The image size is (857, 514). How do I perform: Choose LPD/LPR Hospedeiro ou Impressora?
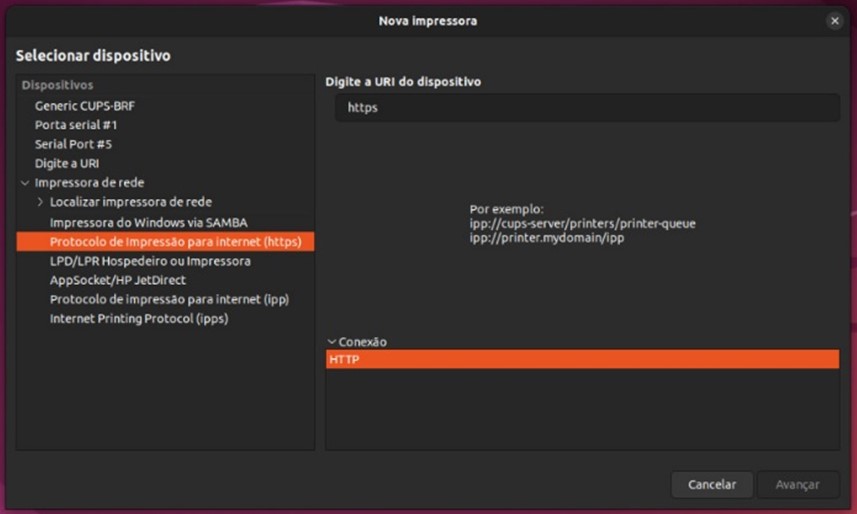pyautogui.click(x=150, y=261)
